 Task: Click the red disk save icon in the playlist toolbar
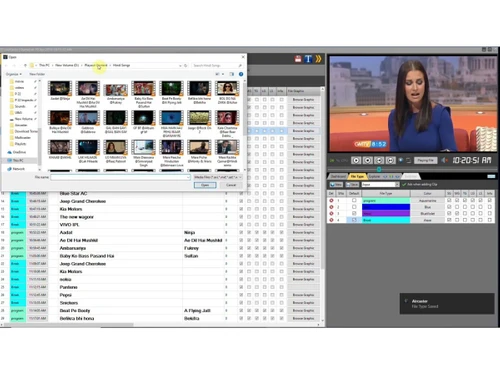[x=298, y=59]
